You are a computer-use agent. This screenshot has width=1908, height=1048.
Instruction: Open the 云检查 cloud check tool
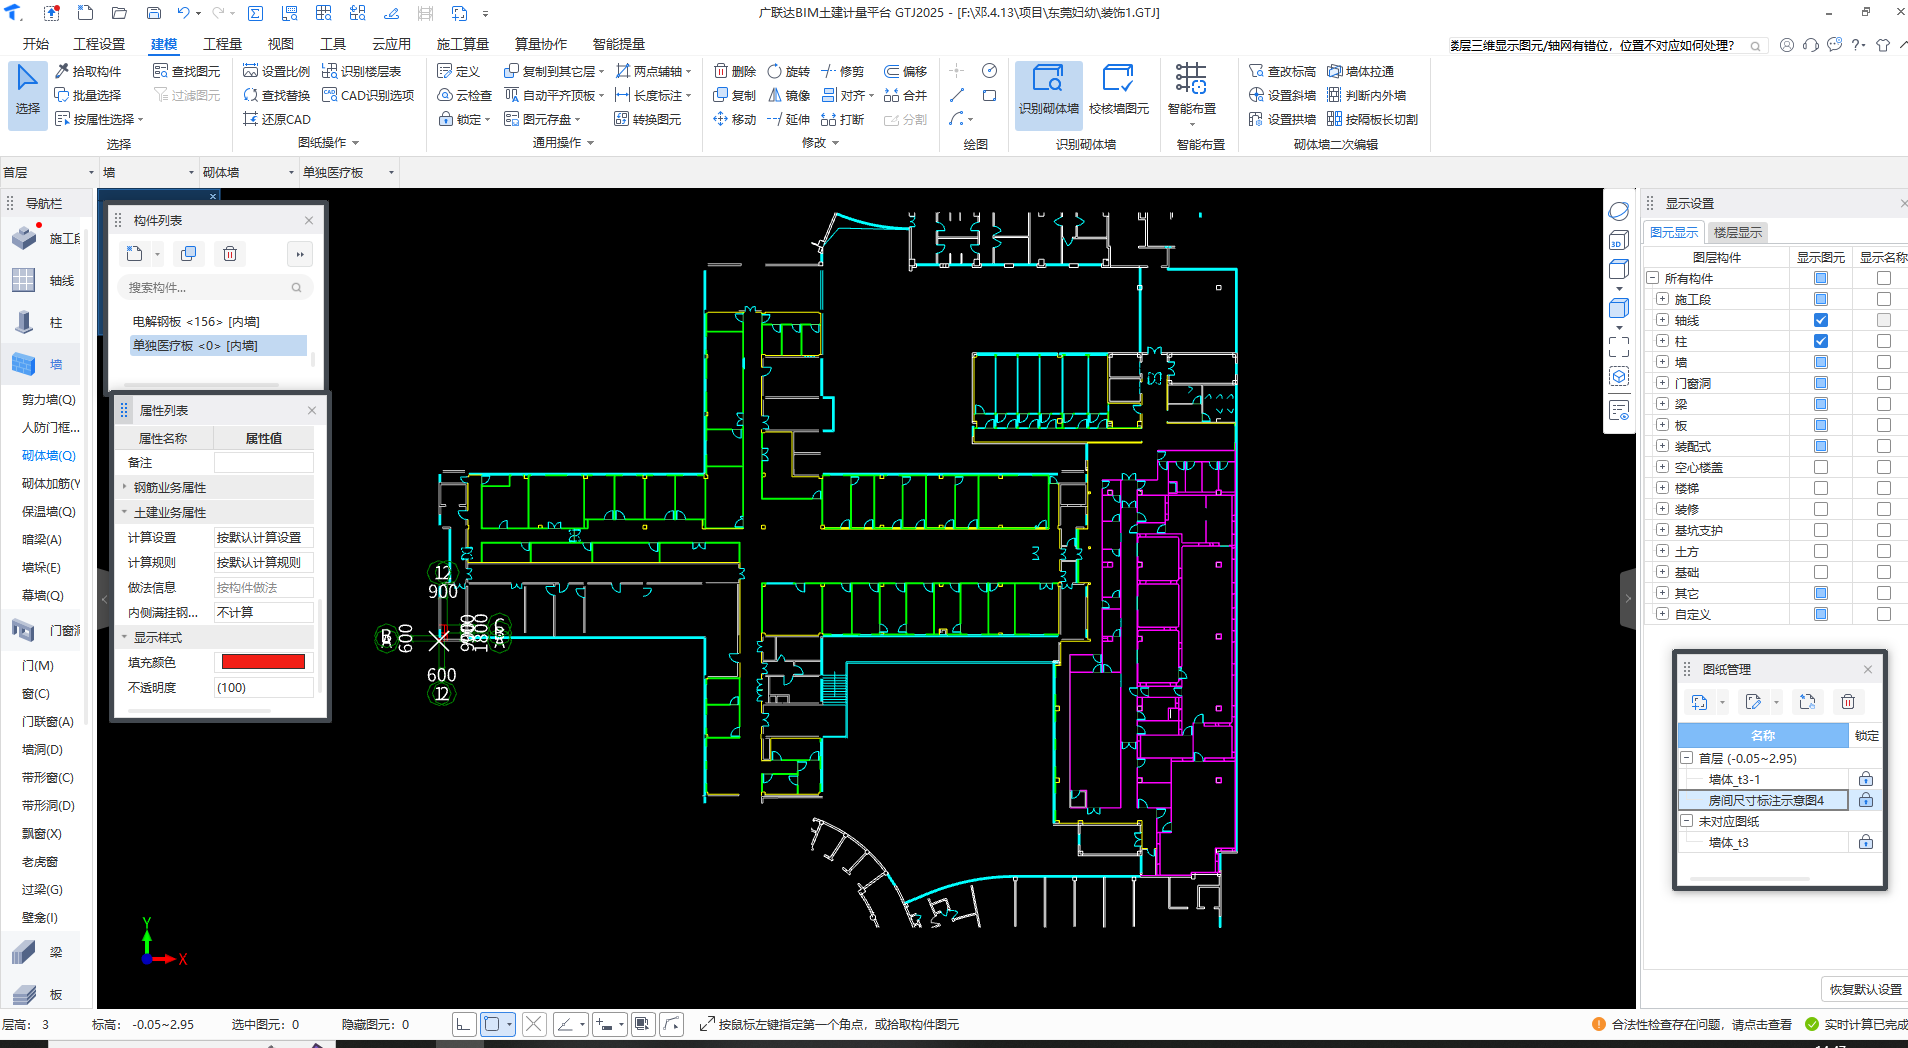click(465, 95)
